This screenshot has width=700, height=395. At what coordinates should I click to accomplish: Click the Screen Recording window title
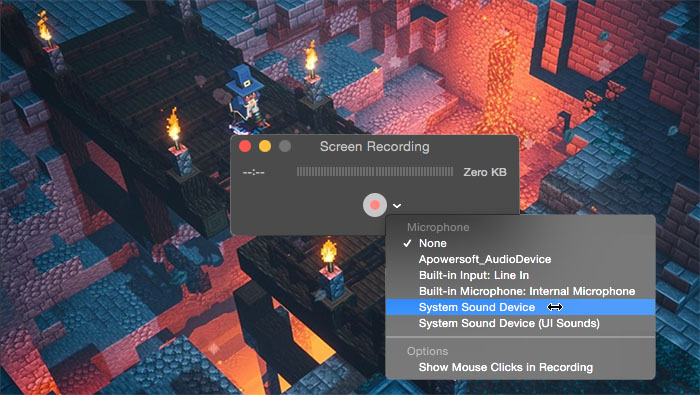375,147
